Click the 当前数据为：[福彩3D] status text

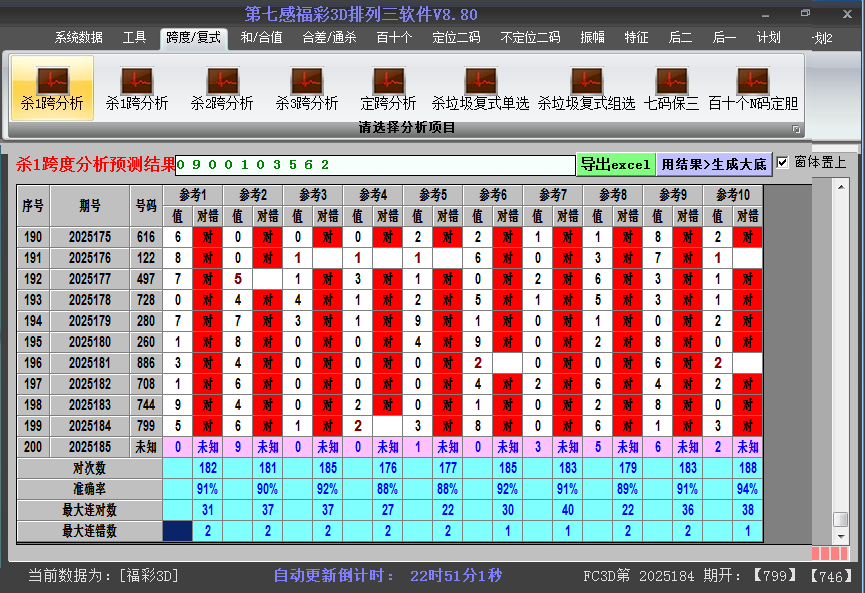(103, 576)
